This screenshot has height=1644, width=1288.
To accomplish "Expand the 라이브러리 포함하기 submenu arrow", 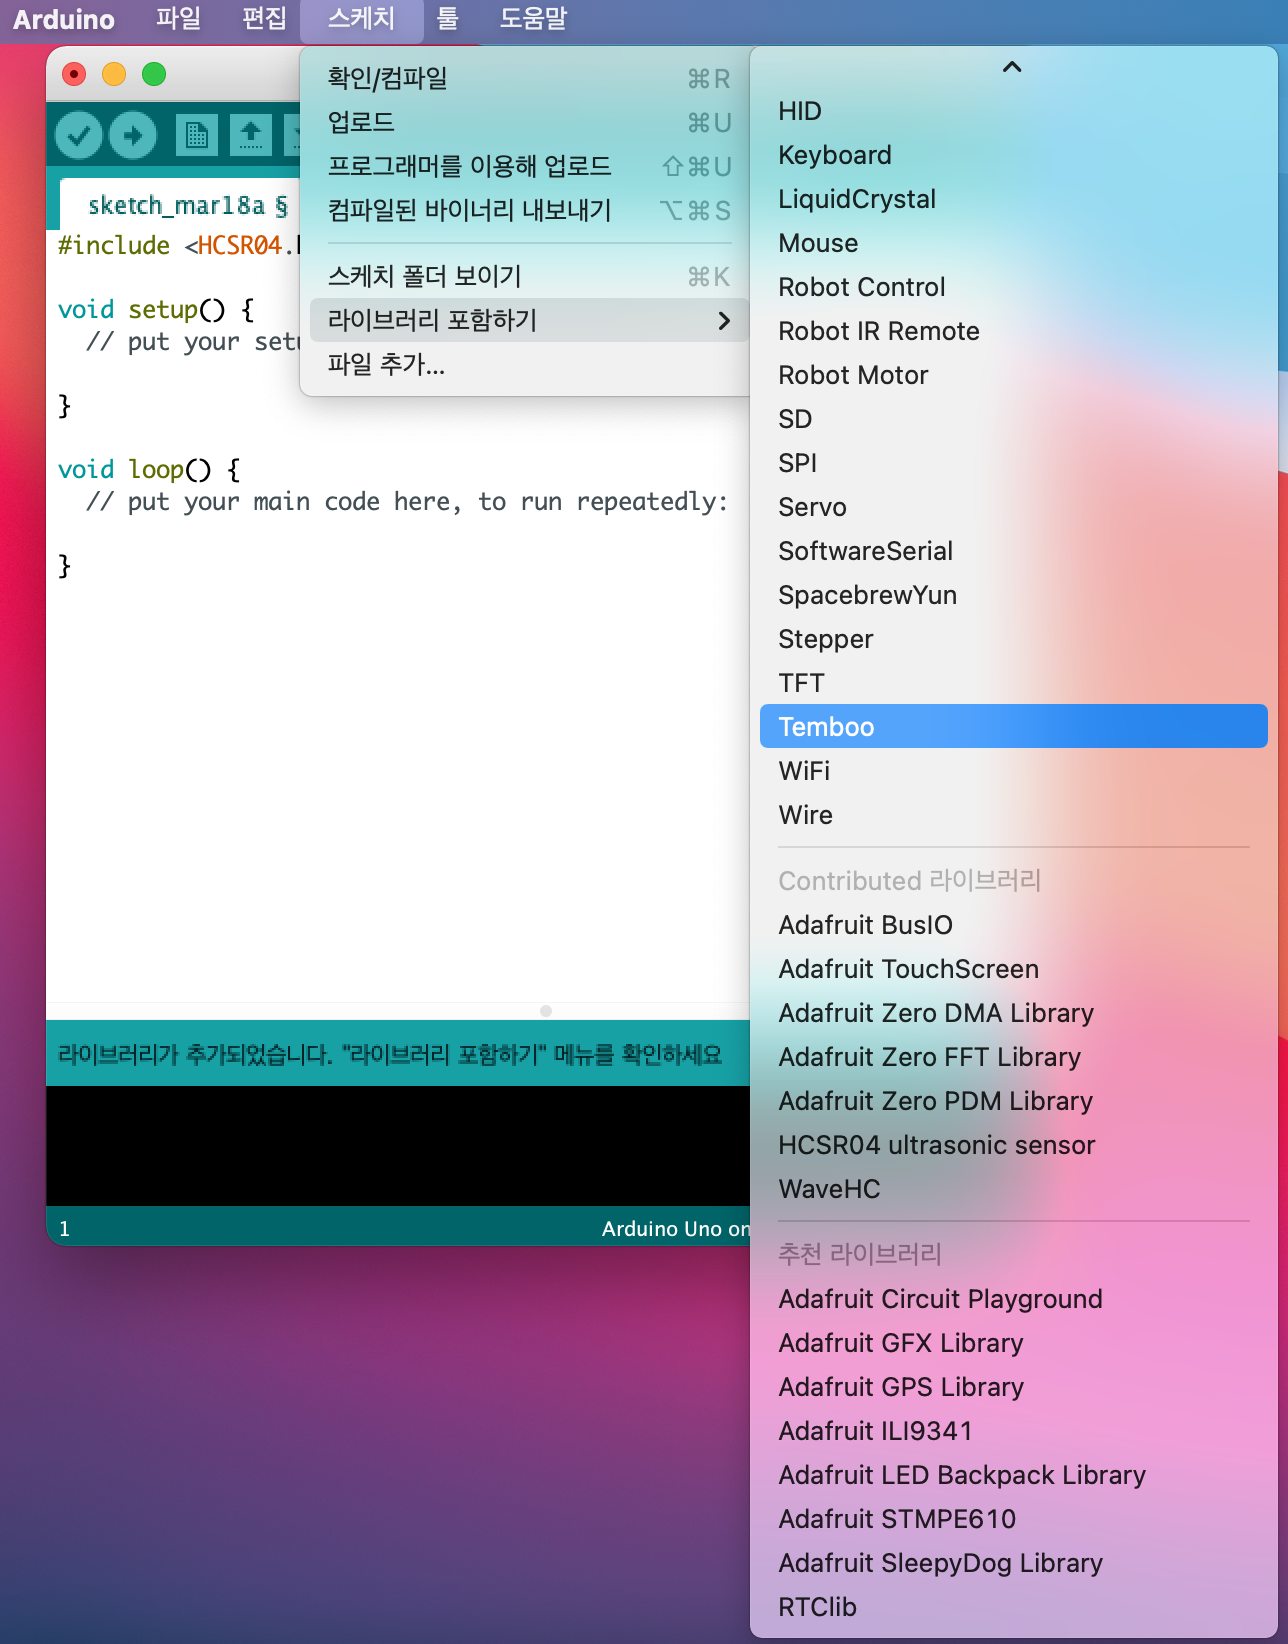I will coord(725,320).
